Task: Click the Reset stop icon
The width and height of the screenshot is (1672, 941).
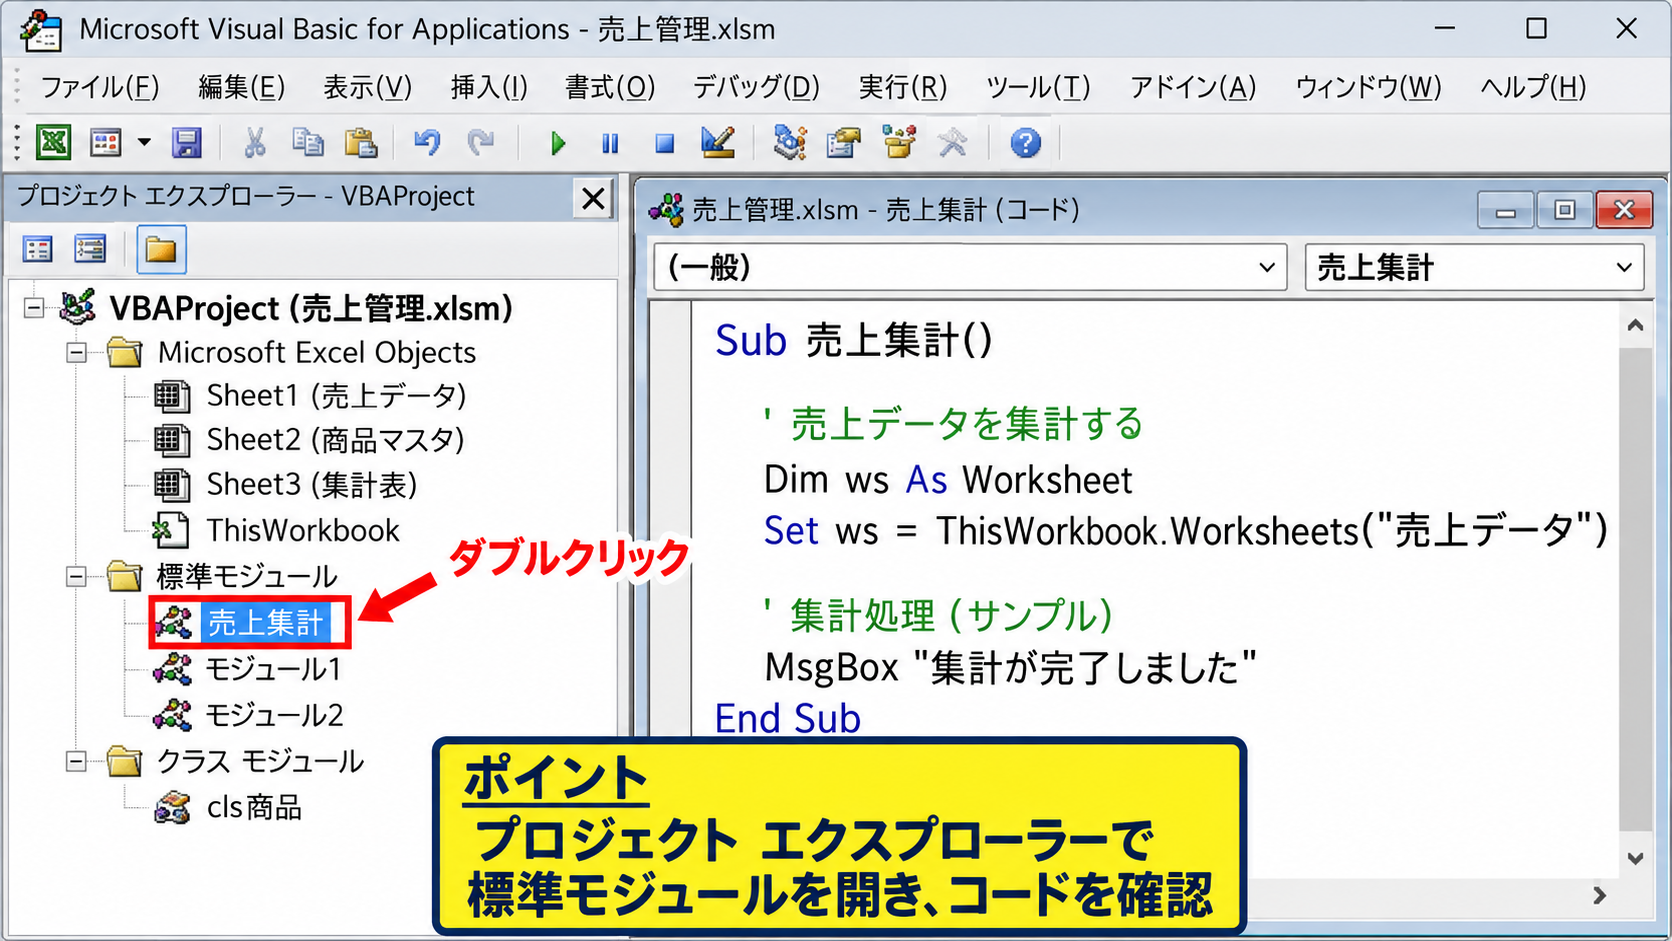Action: pyautogui.click(x=664, y=144)
